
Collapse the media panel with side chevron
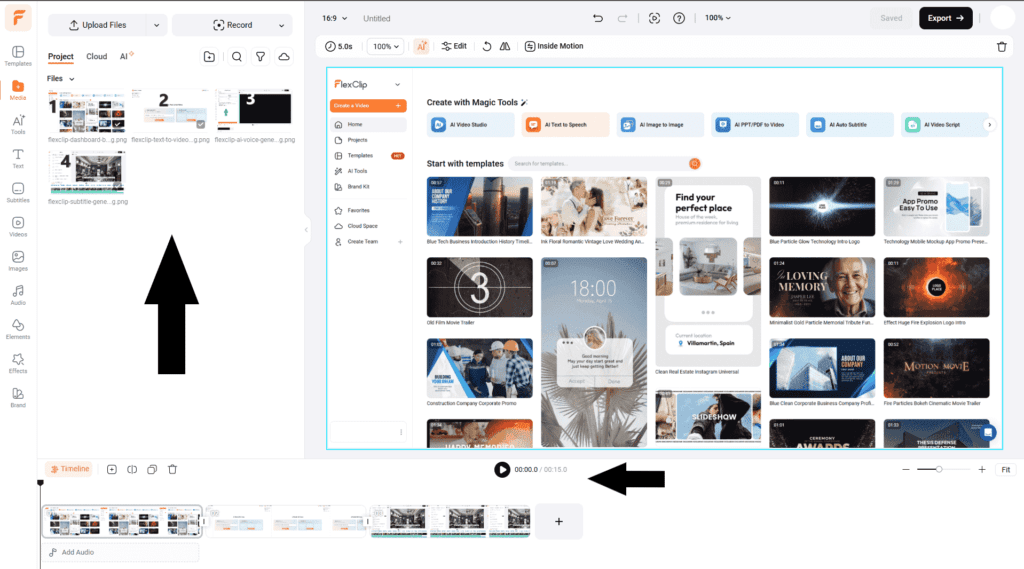(x=306, y=229)
